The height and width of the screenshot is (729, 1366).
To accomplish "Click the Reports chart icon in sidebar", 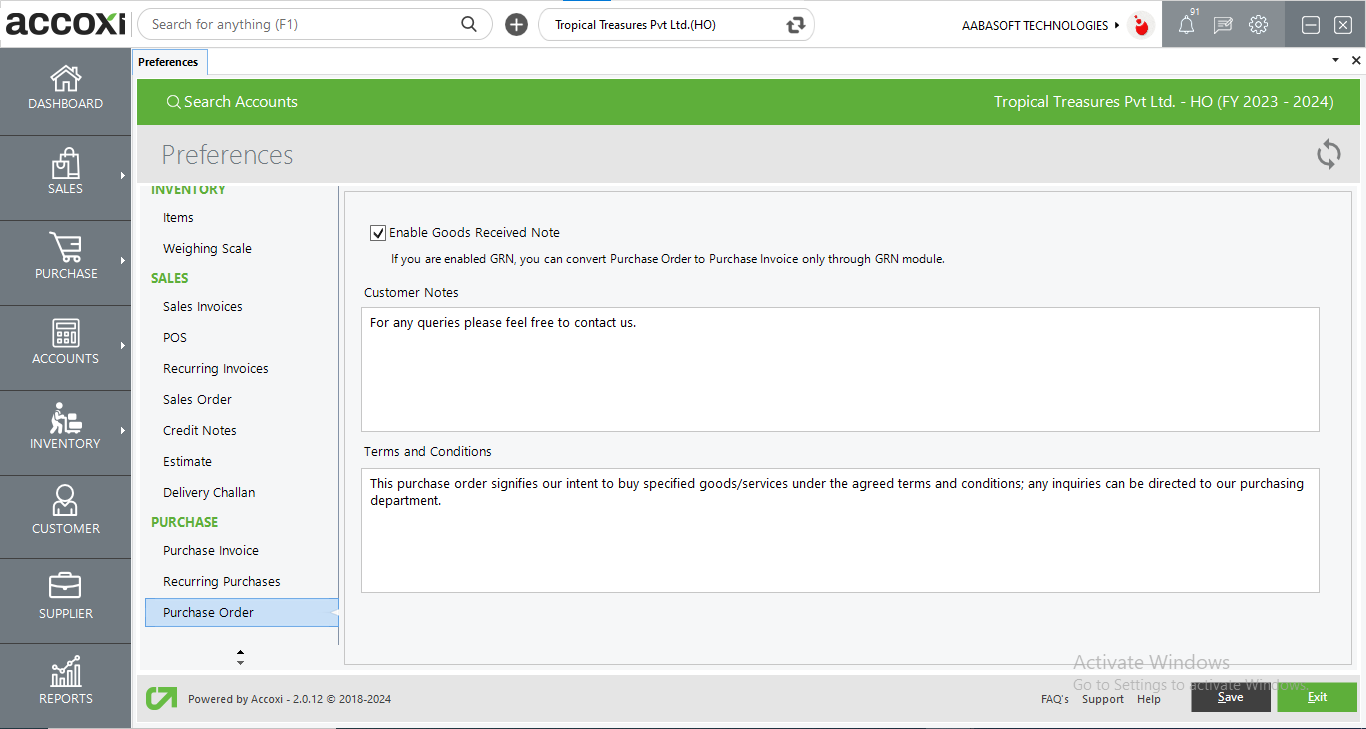I will 66,672.
